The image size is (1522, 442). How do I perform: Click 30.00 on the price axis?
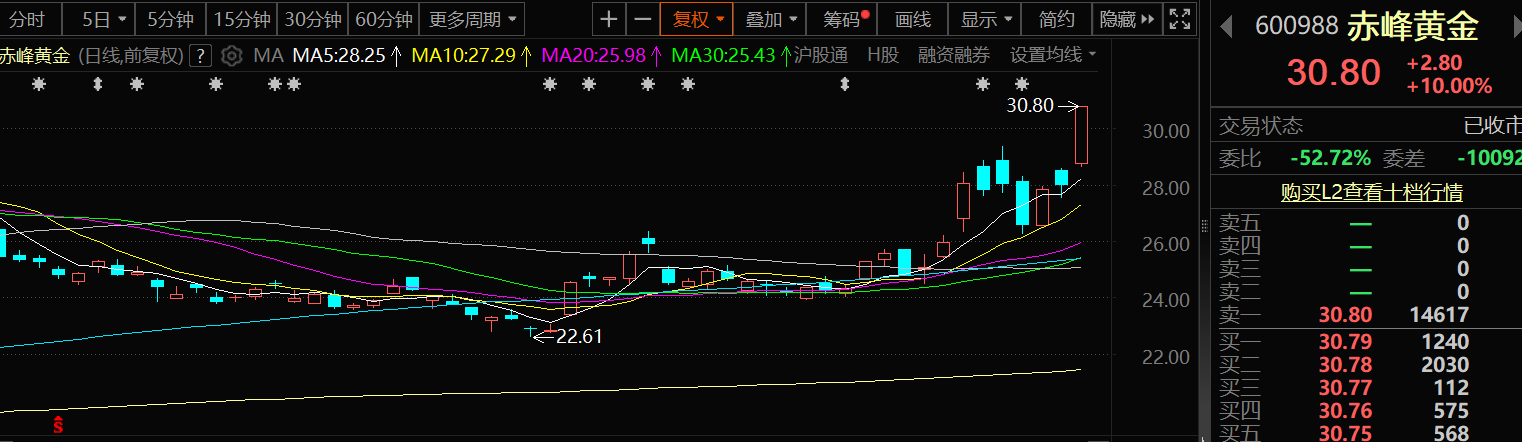pos(1165,131)
